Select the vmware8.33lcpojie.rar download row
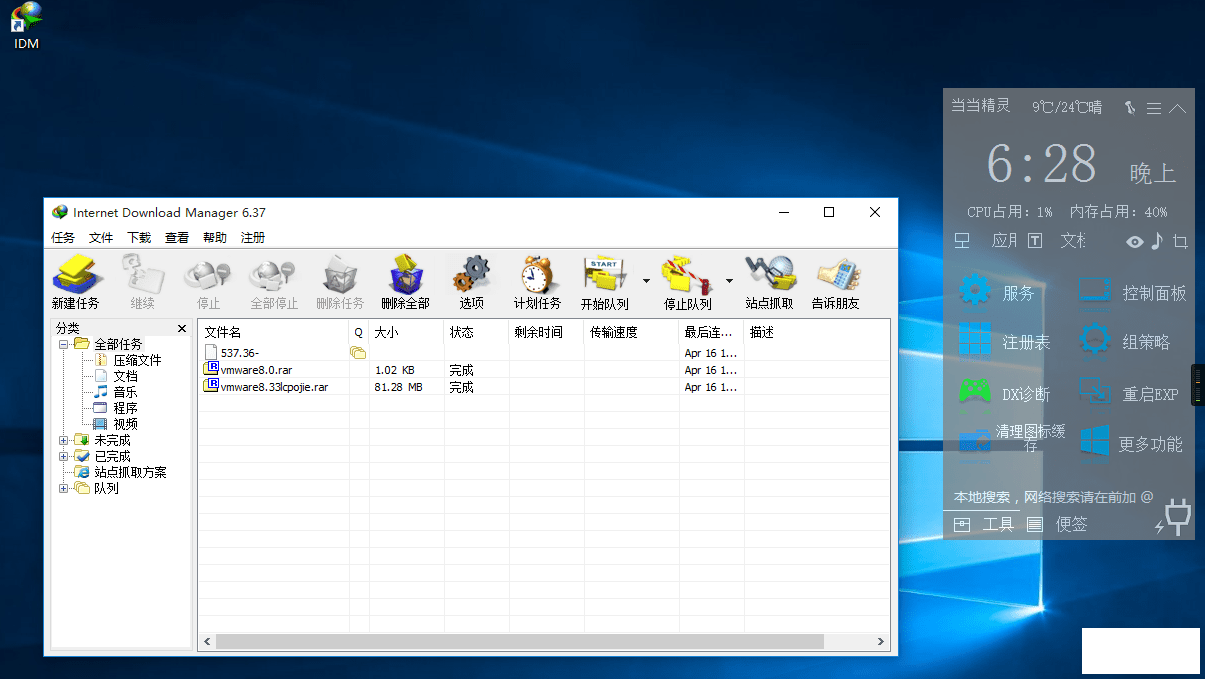Image resolution: width=1205 pixels, height=679 pixels. coord(543,387)
